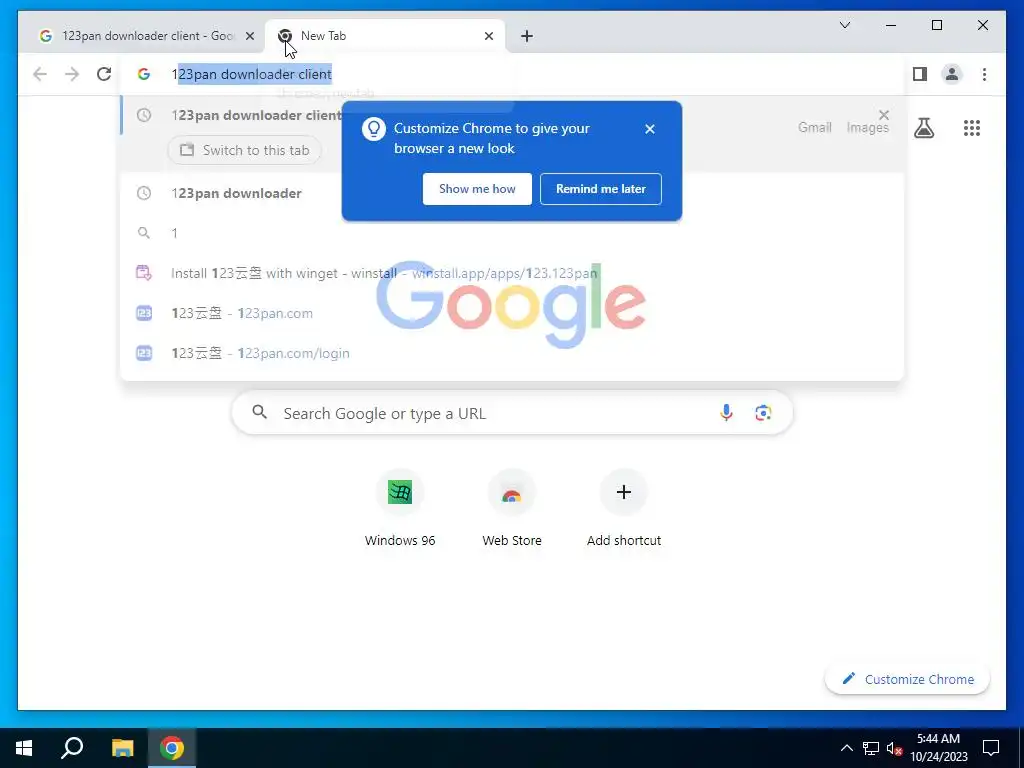Close the 123pan downloader client tab

tap(249, 37)
